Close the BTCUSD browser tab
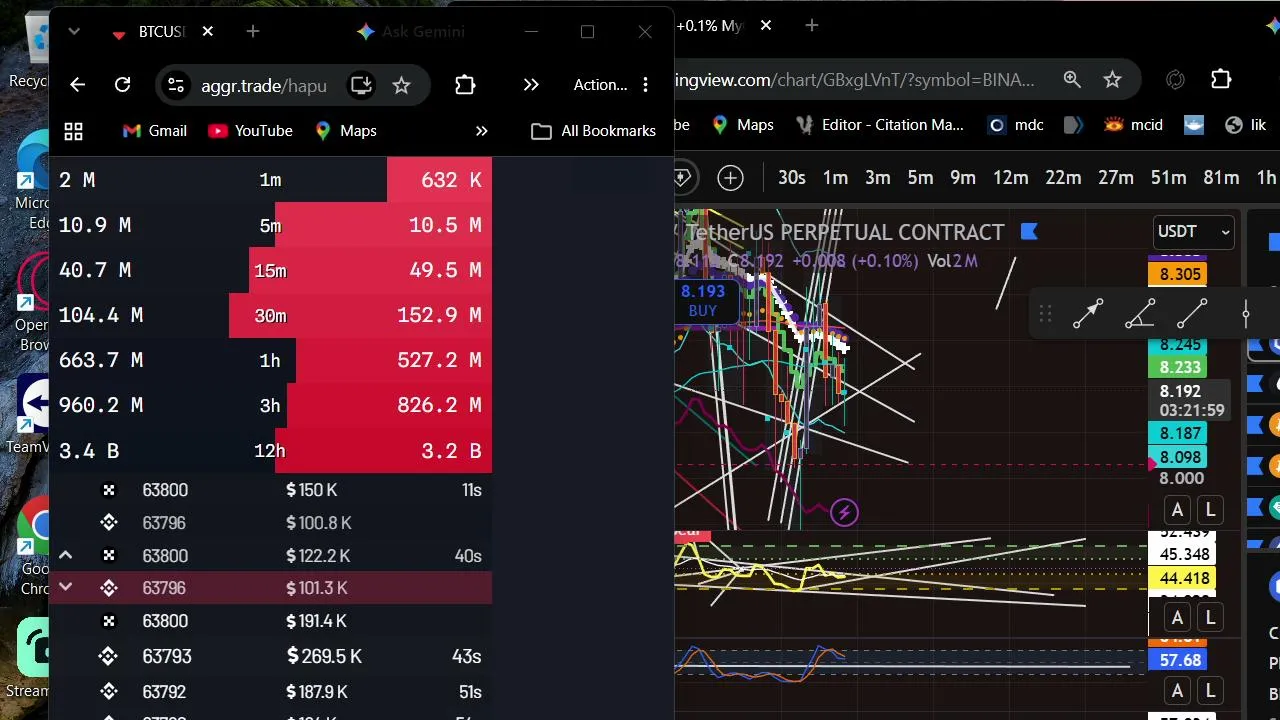 pos(207,32)
